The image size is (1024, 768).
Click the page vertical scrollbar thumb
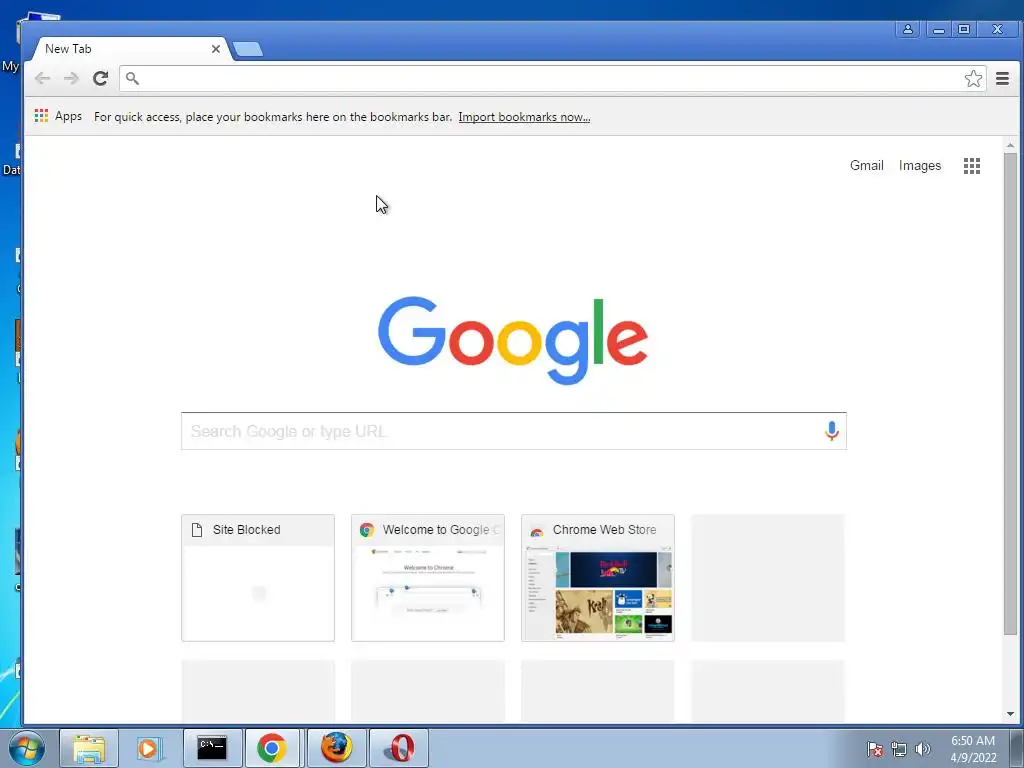pos(1010,393)
